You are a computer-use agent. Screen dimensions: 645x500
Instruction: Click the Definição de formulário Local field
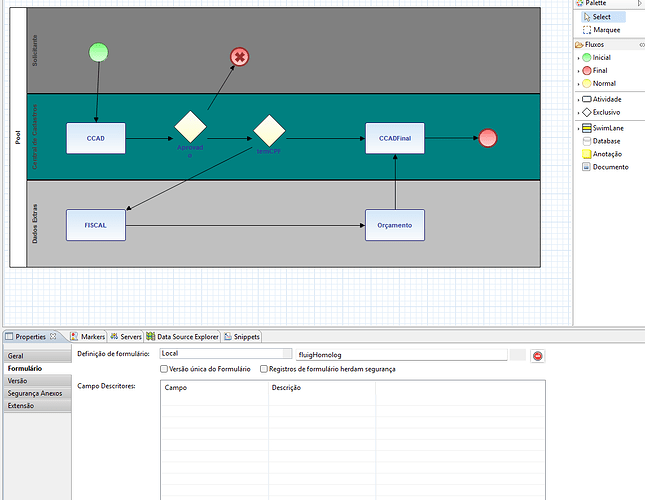click(225, 354)
